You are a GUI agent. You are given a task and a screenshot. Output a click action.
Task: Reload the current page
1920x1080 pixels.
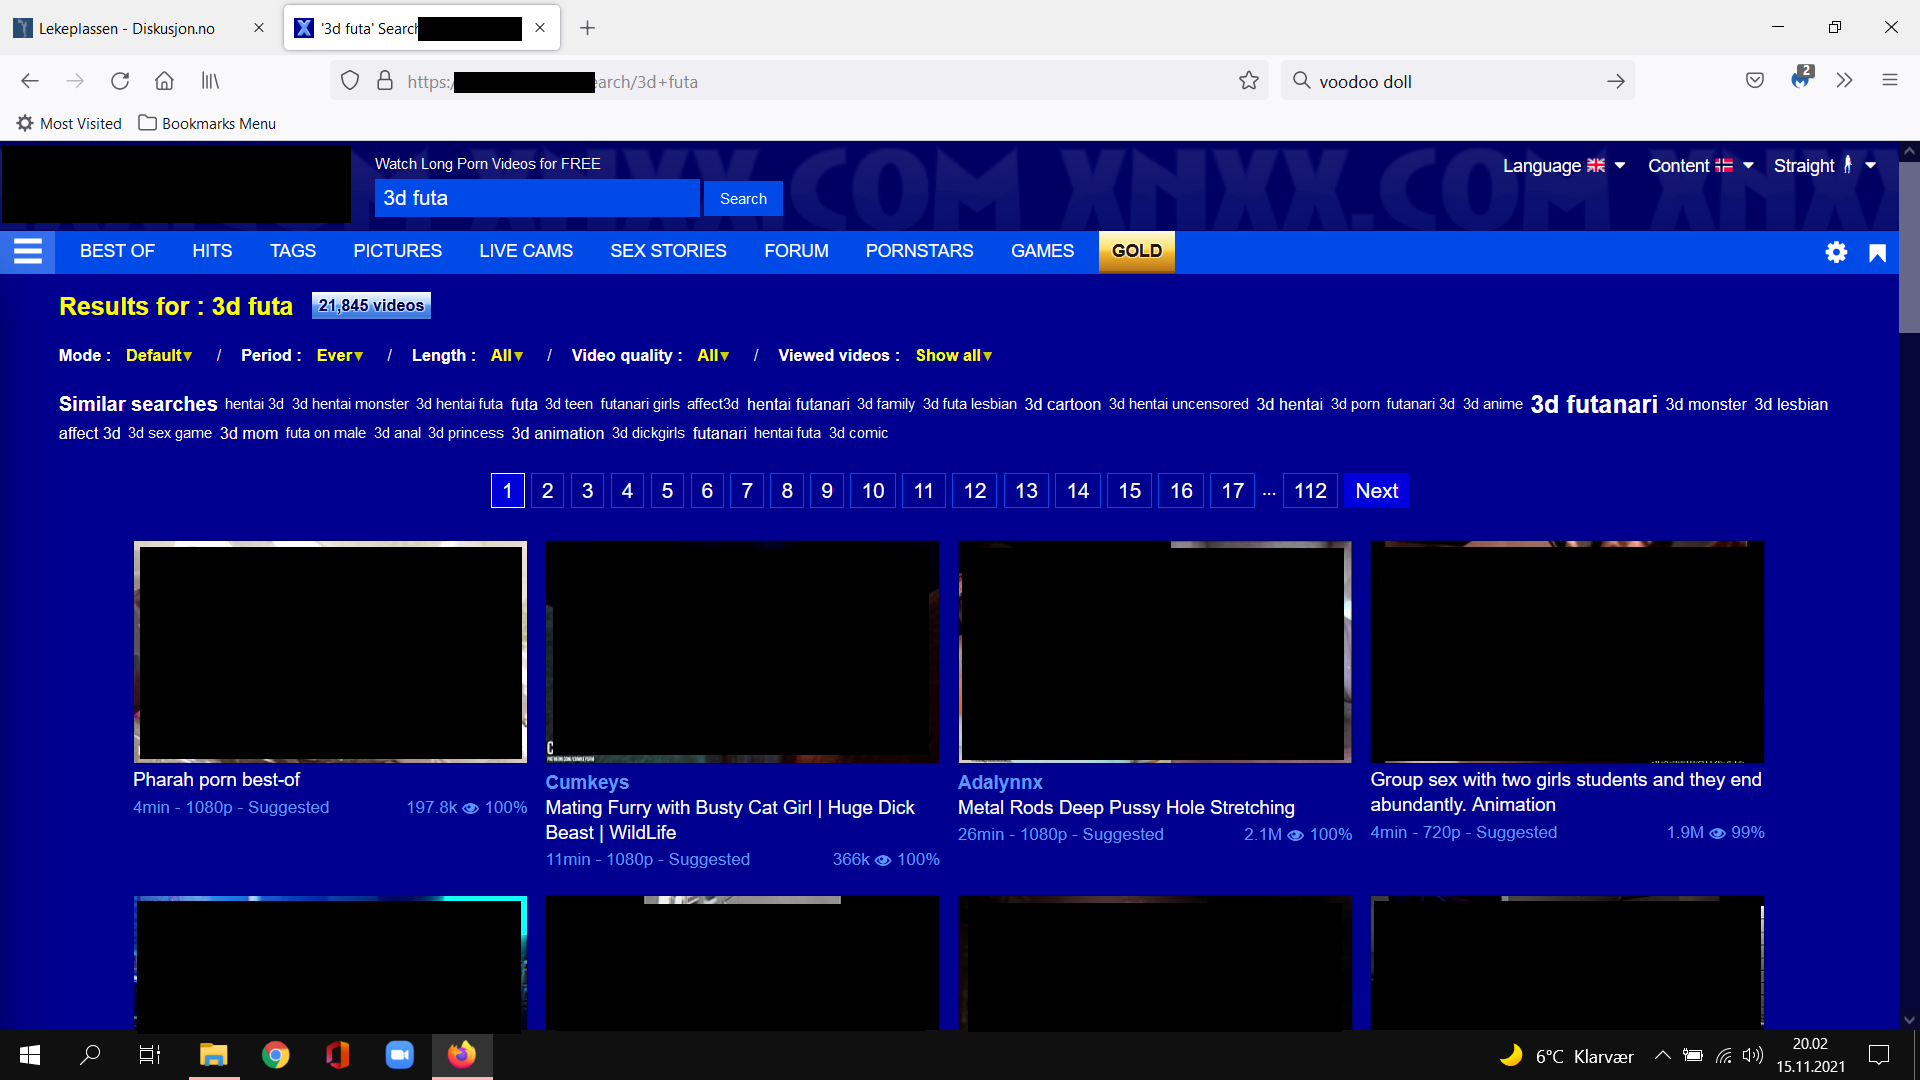pos(120,81)
